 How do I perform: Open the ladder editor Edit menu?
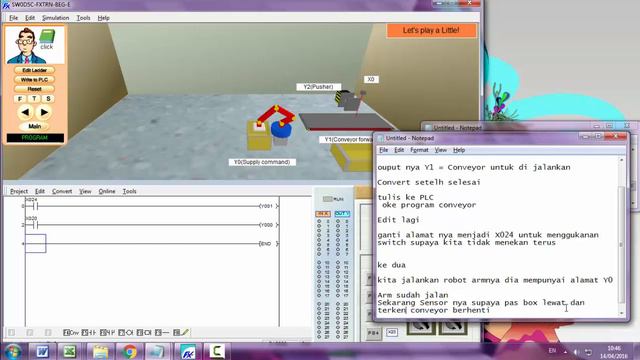pos(40,191)
